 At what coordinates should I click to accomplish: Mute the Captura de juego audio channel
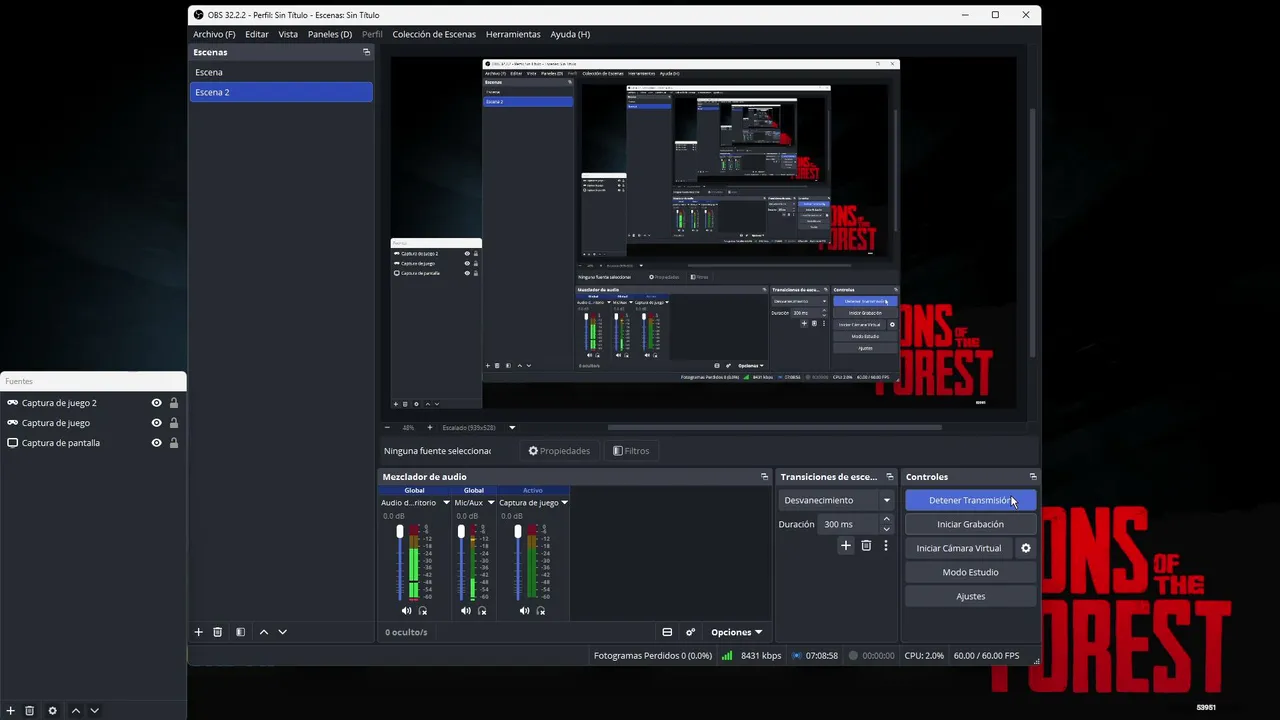(x=524, y=611)
